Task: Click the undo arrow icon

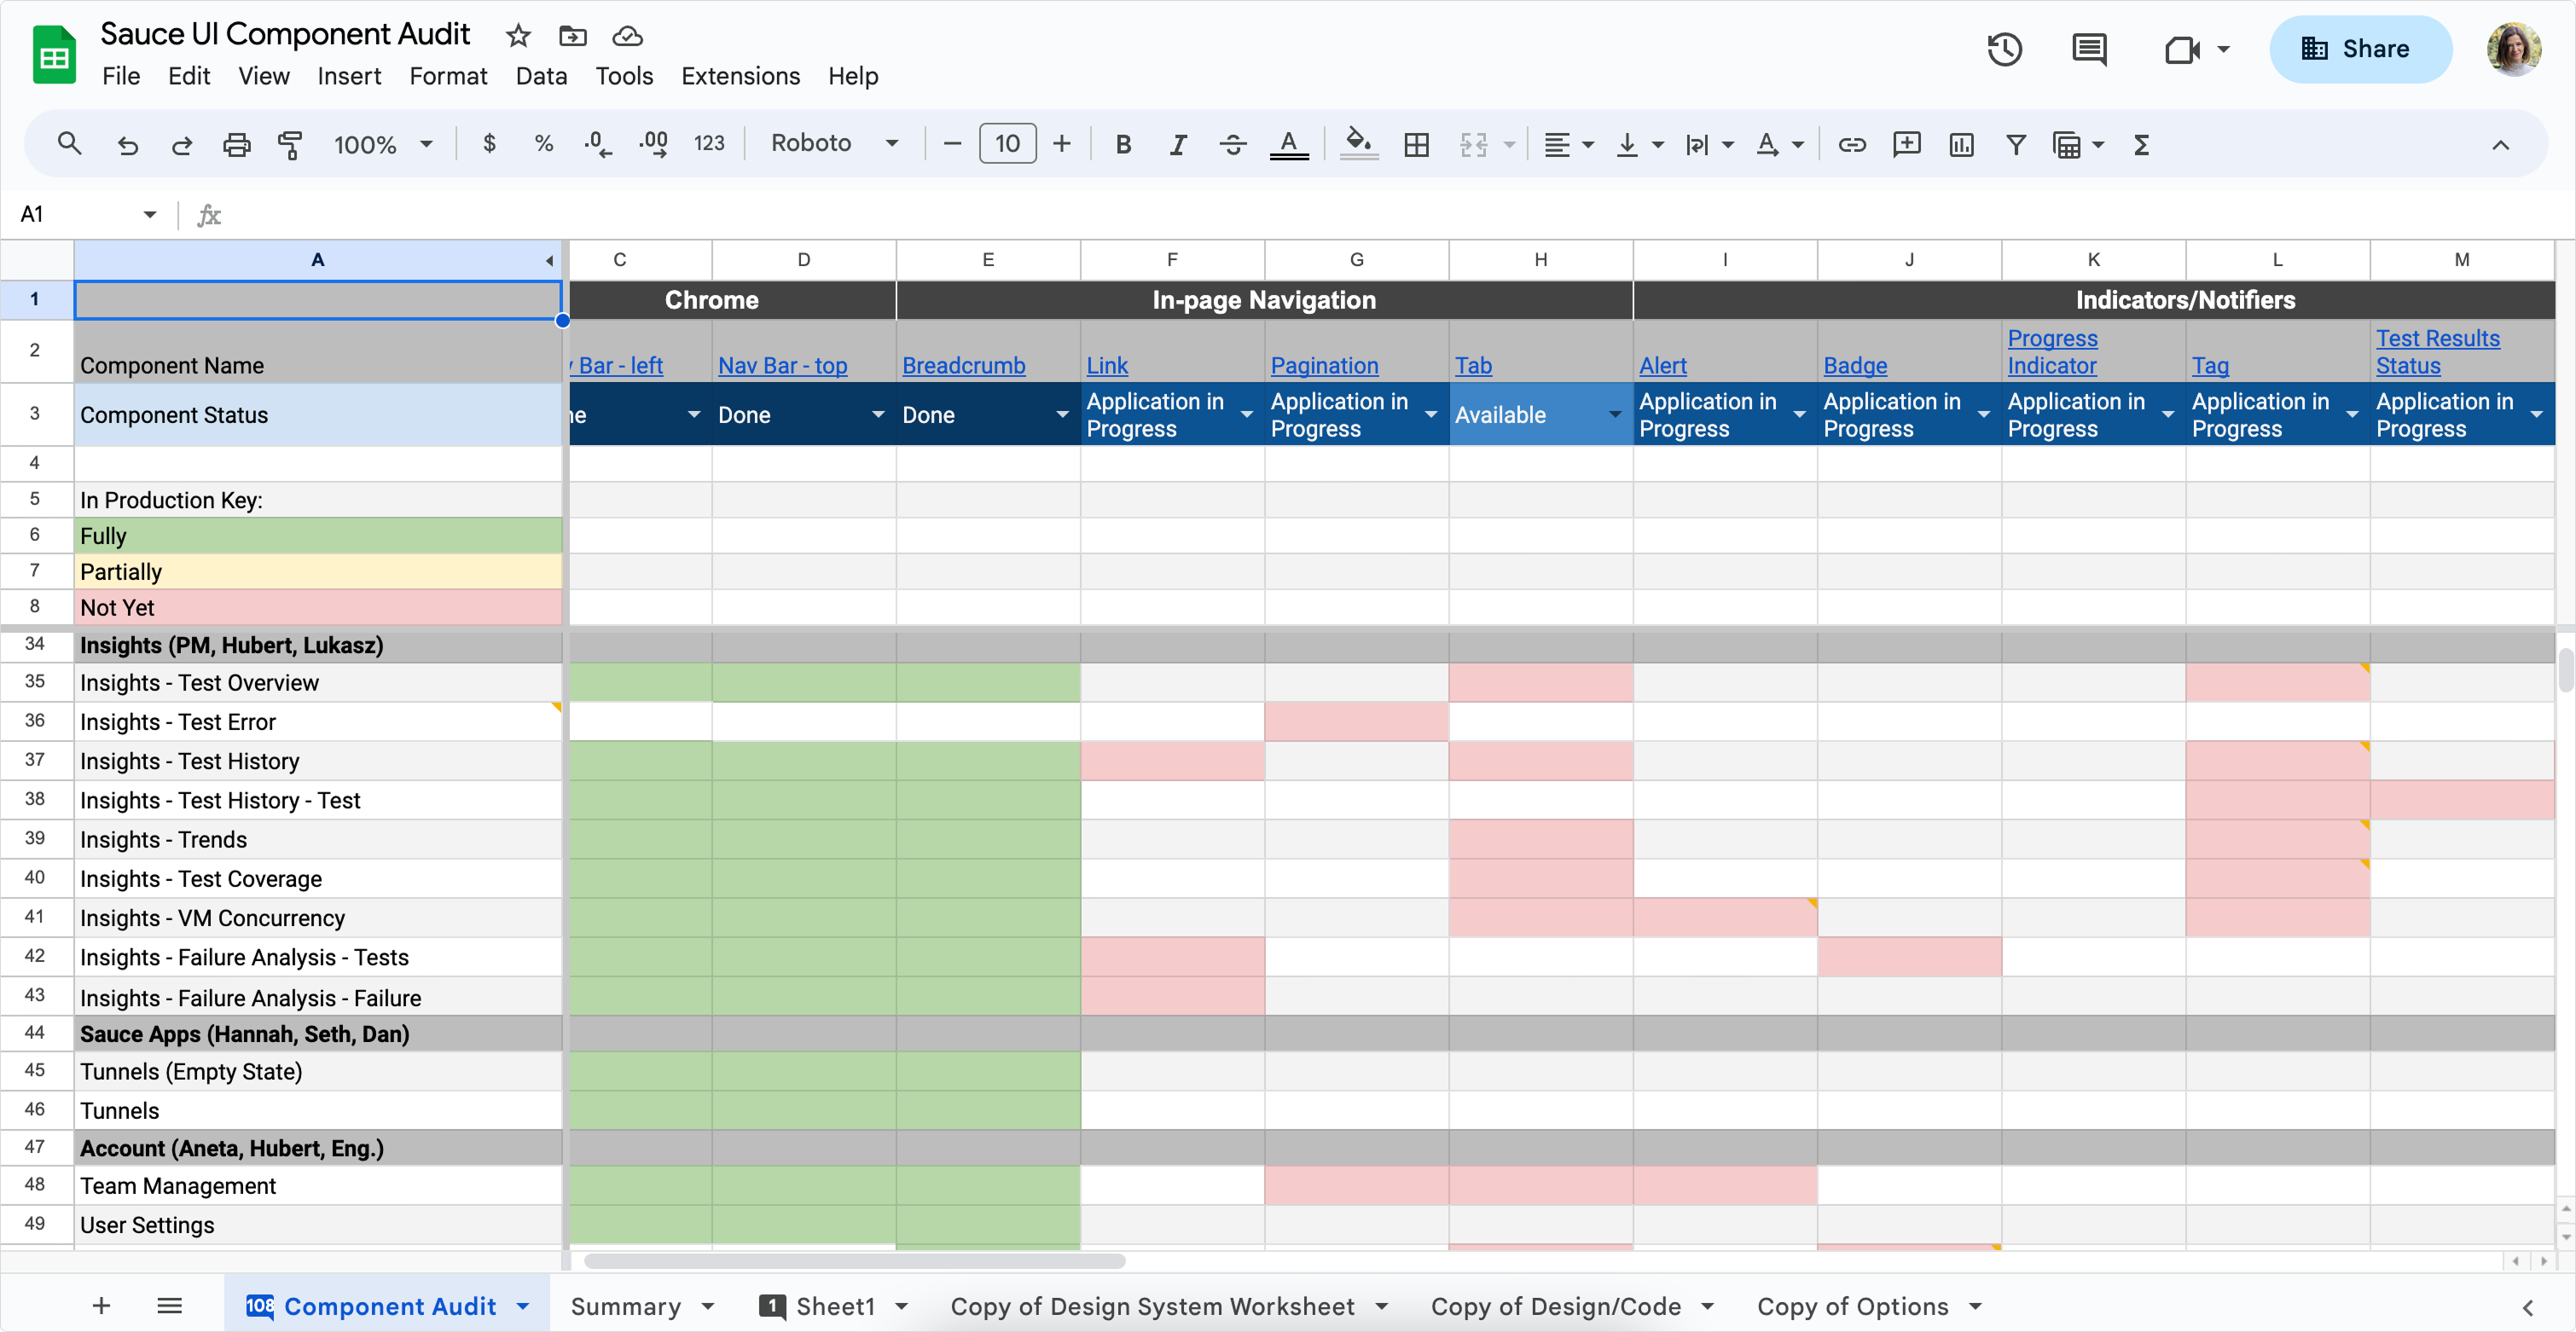Action: (127, 144)
